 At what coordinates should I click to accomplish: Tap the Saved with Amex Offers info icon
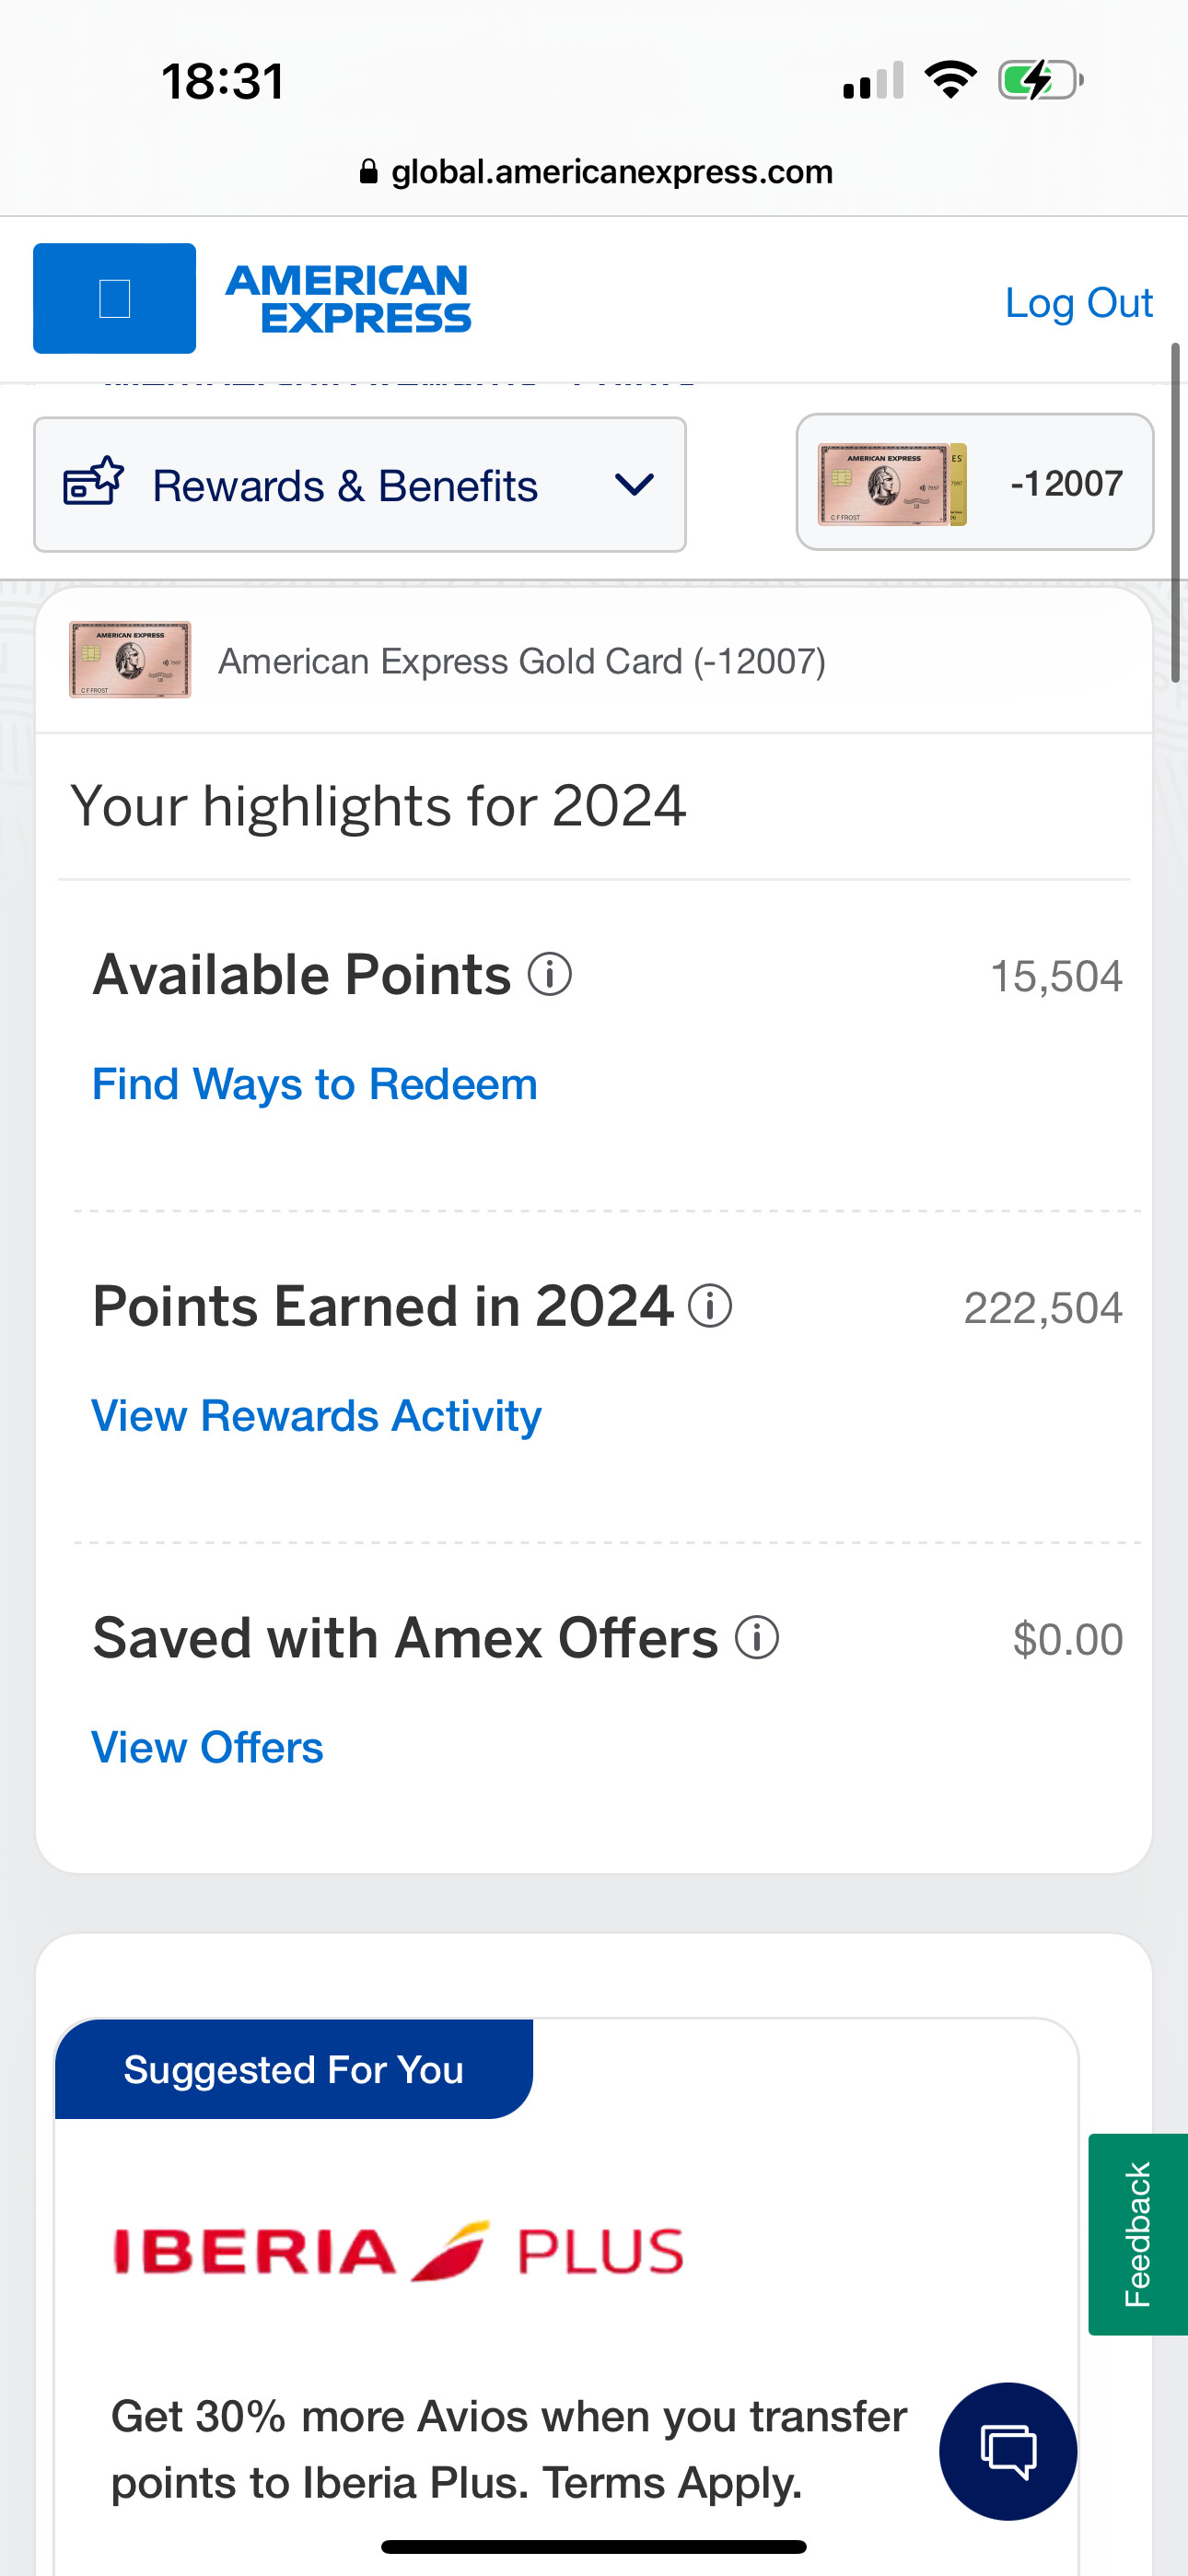tap(757, 1638)
